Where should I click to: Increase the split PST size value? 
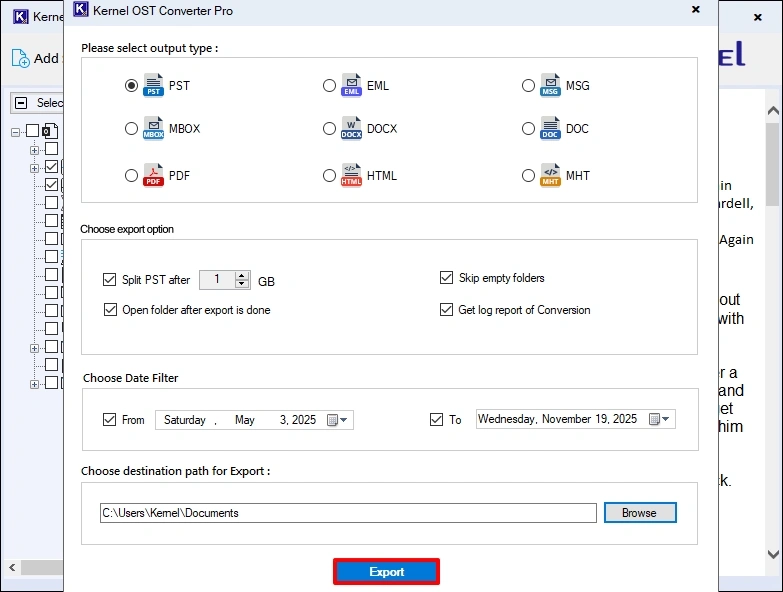pos(242,275)
